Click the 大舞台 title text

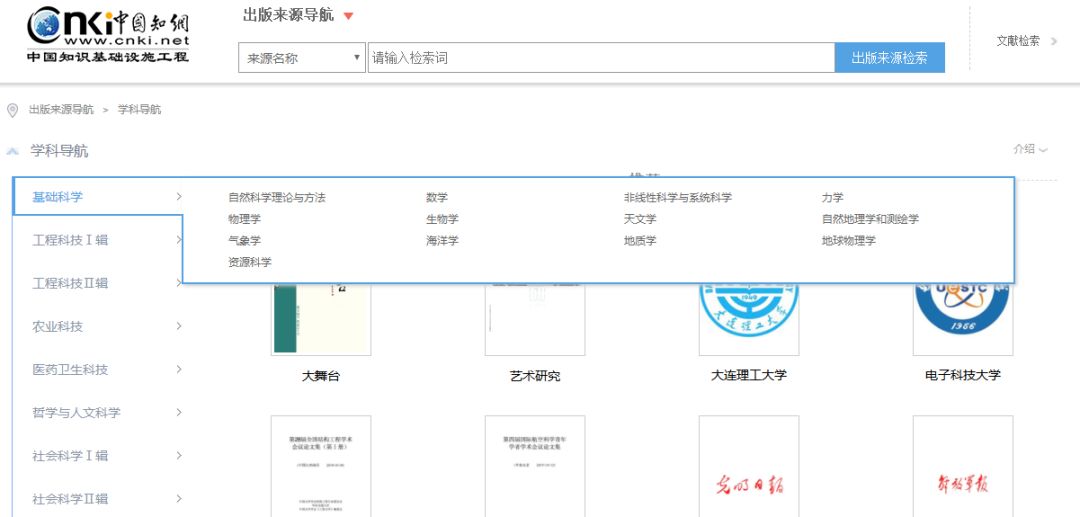tap(321, 377)
